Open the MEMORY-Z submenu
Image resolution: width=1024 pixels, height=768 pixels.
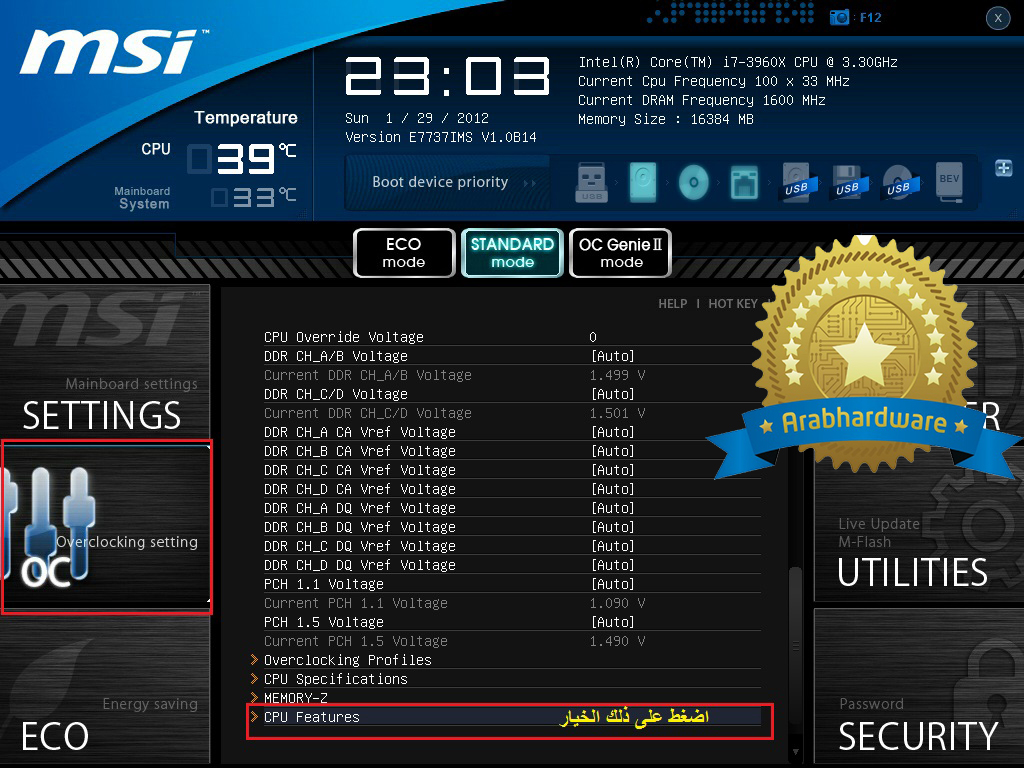(505, 697)
